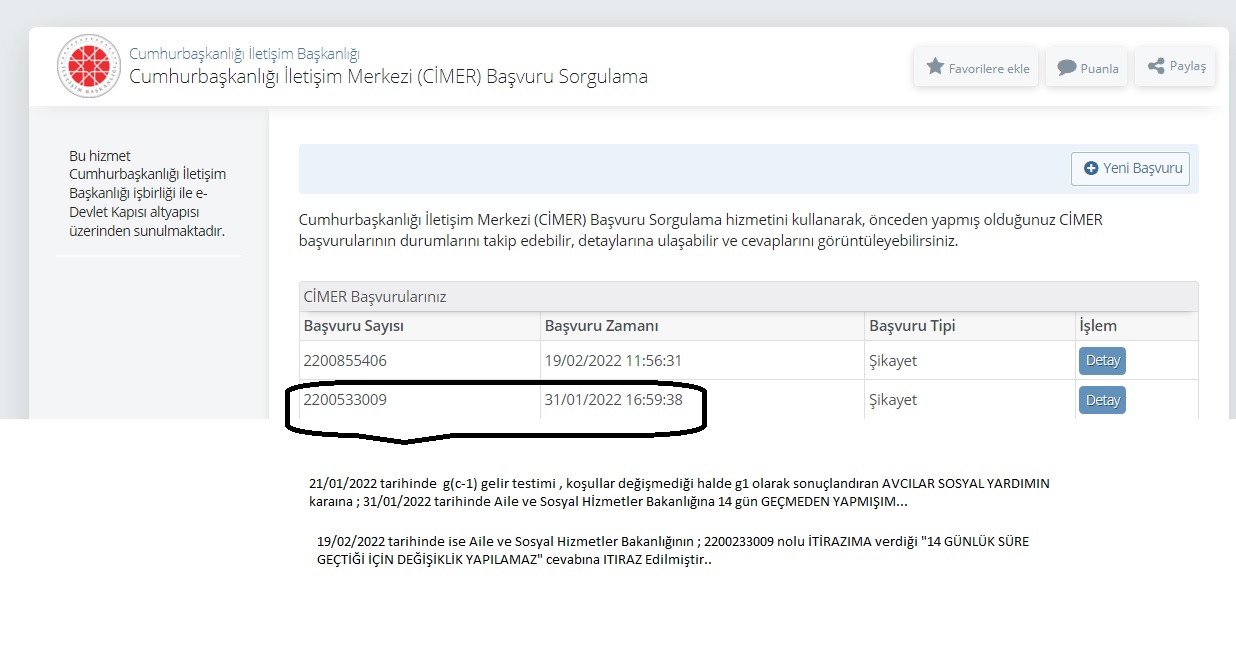Click the date 19/02/2022 11:56:31
Screen dimensions: 1236x666
click(x=613, y=361)
